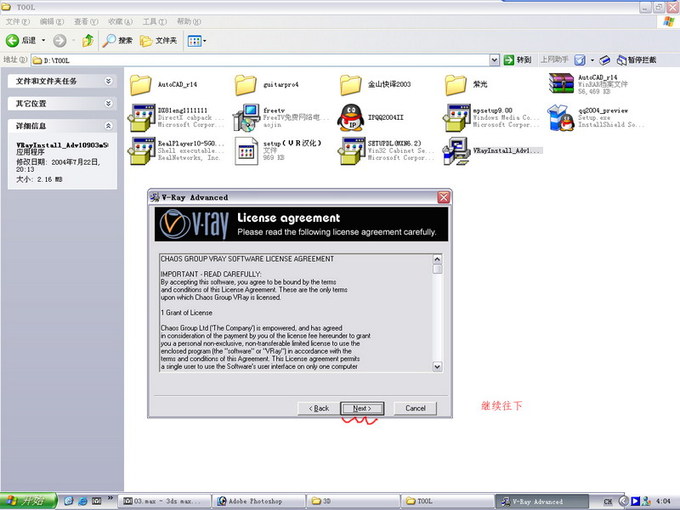Select the setup (VR汉化) file
The width and height of the screenshot is (680, 510).
pos(278,150)
